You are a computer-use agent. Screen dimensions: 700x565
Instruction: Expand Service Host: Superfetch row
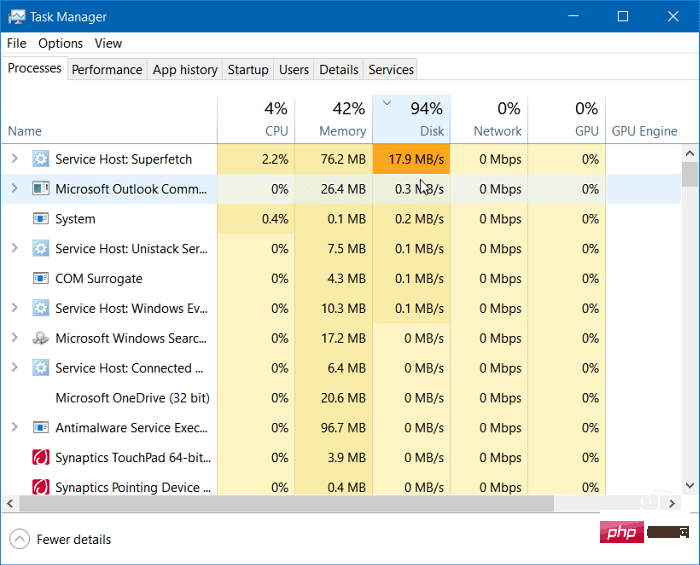tap(14, 158)
